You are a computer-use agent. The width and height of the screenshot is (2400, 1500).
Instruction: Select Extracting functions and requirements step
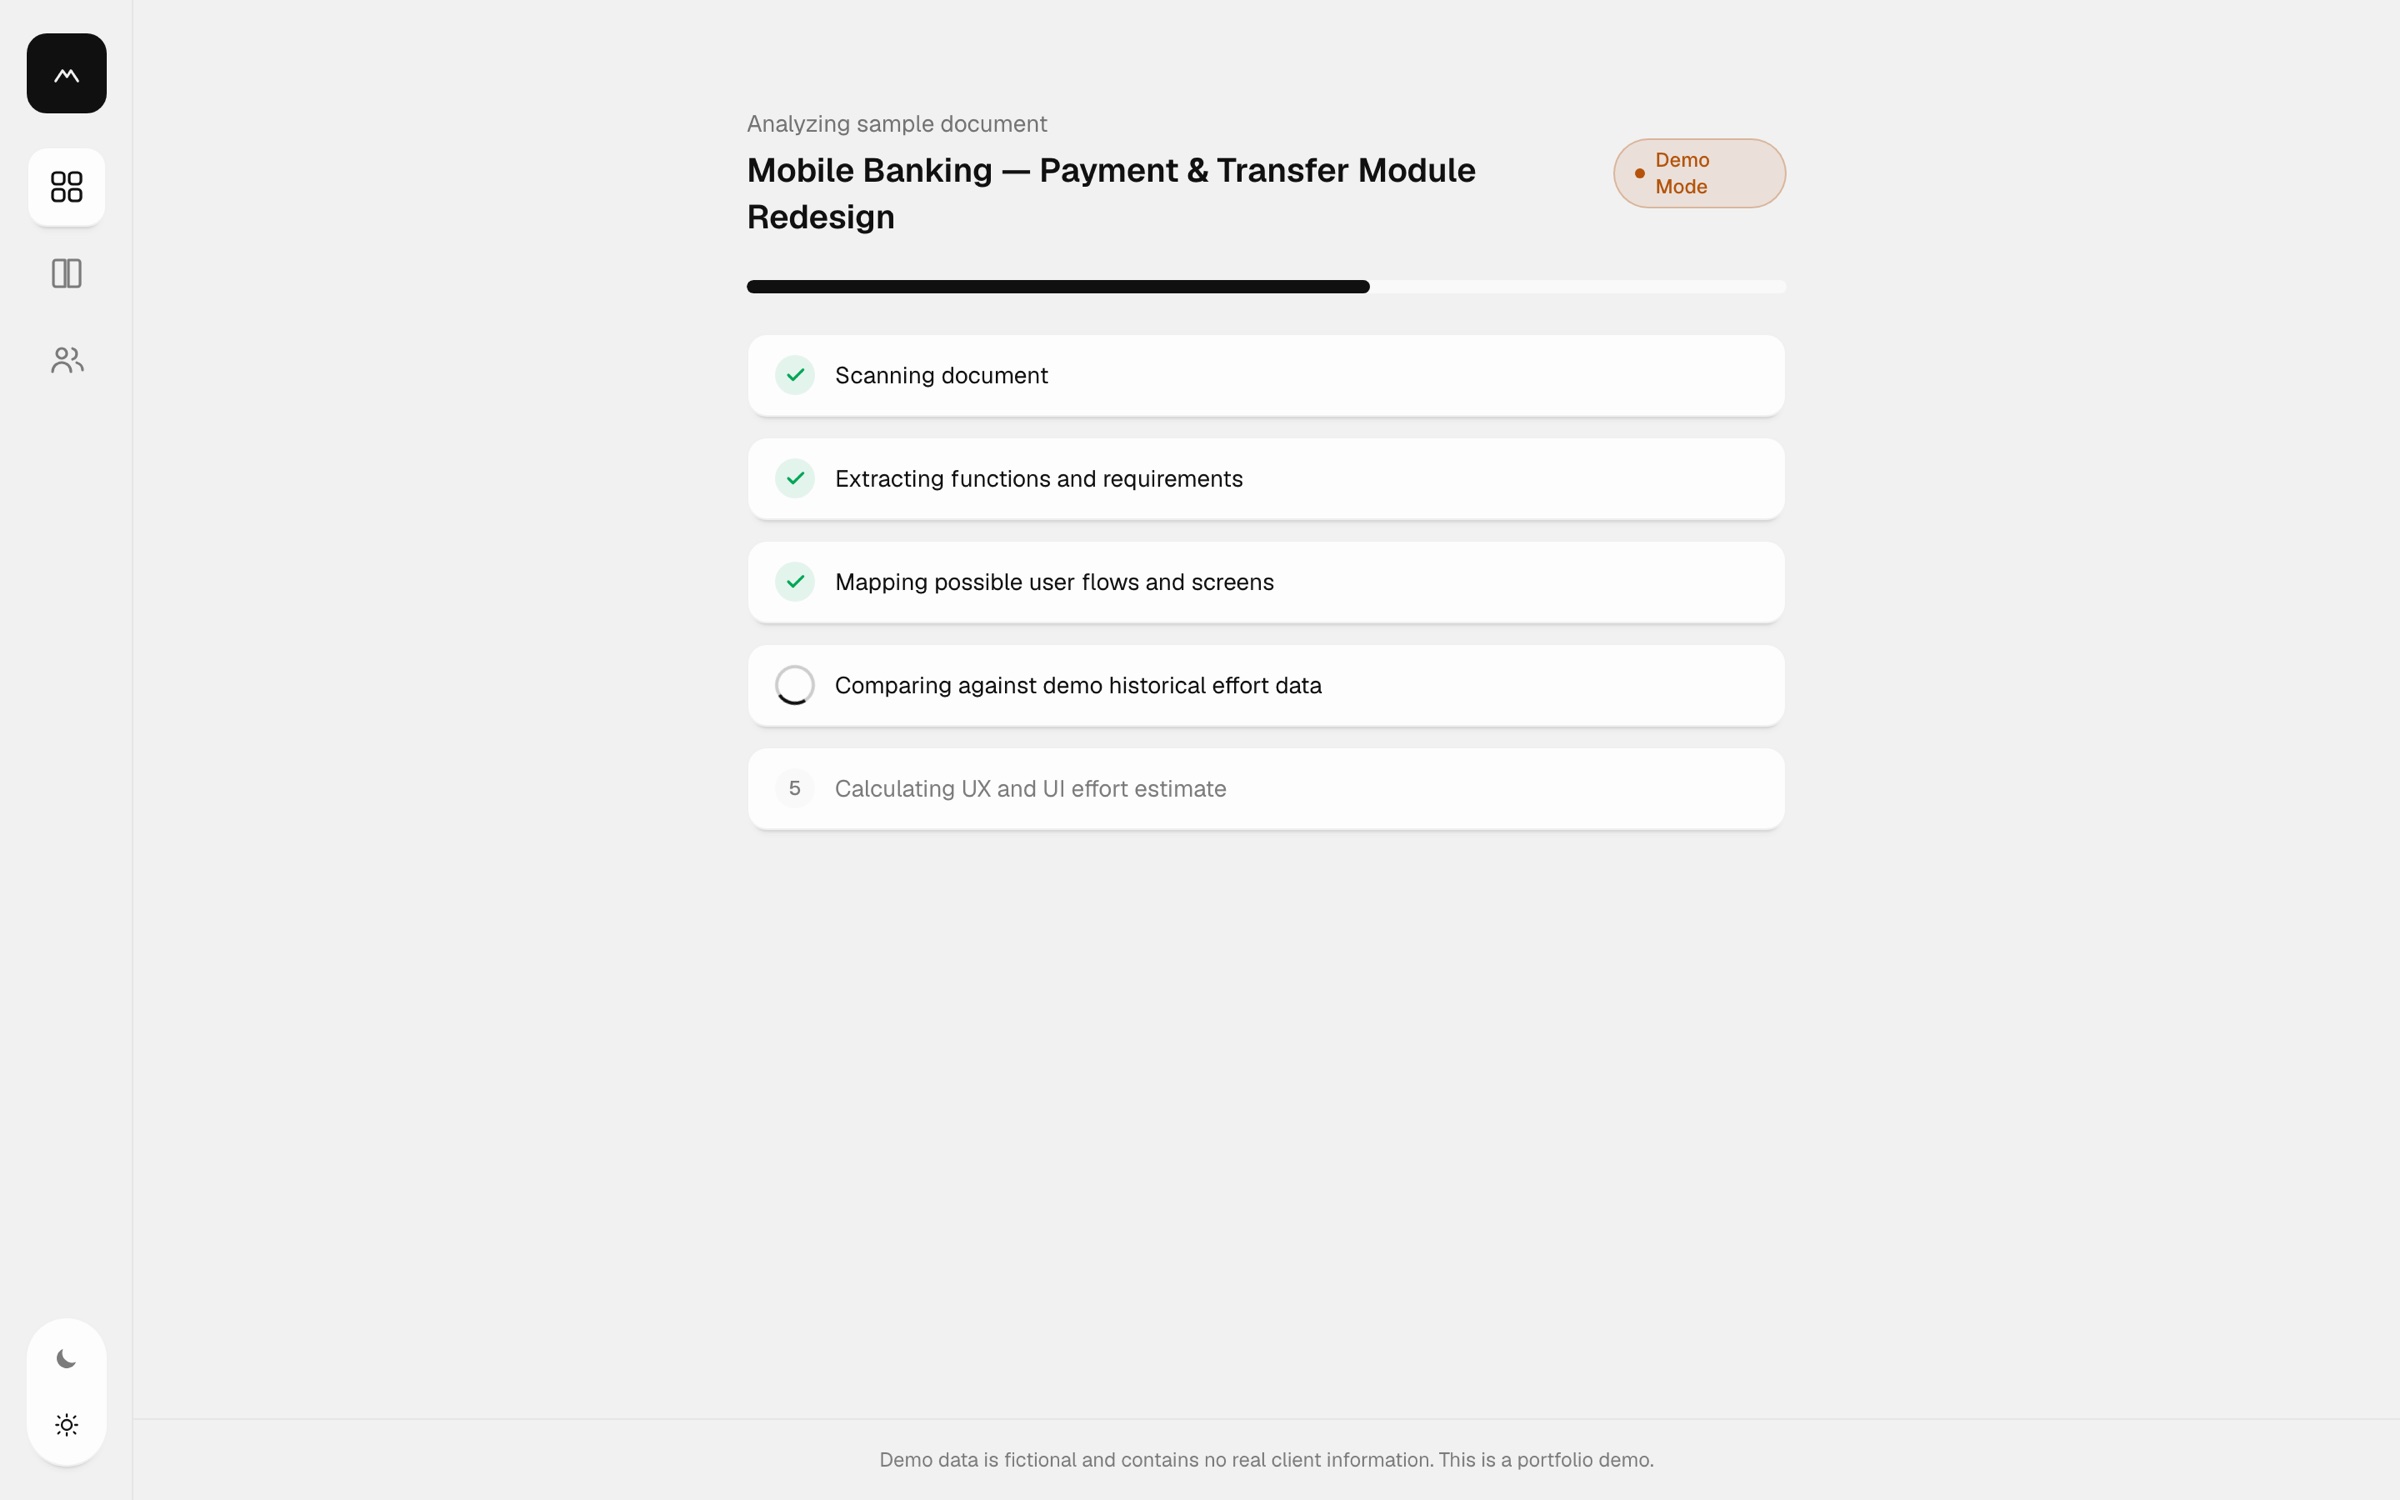coord(1266,479)
